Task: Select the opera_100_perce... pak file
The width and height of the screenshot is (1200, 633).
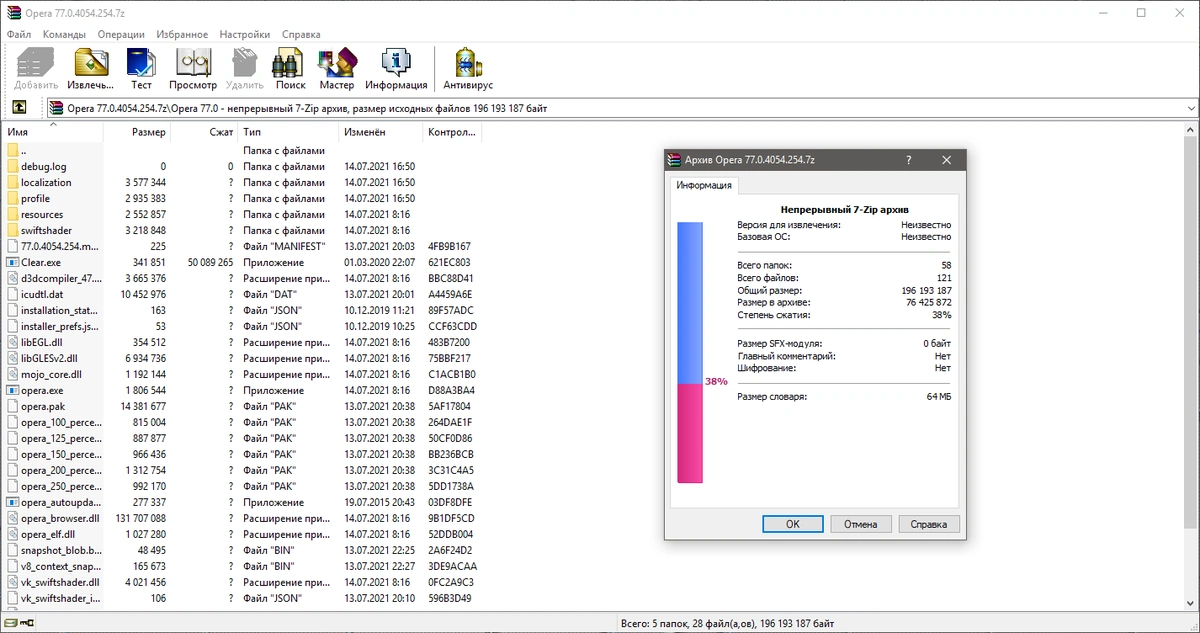Action: click(x=240, y=422)
